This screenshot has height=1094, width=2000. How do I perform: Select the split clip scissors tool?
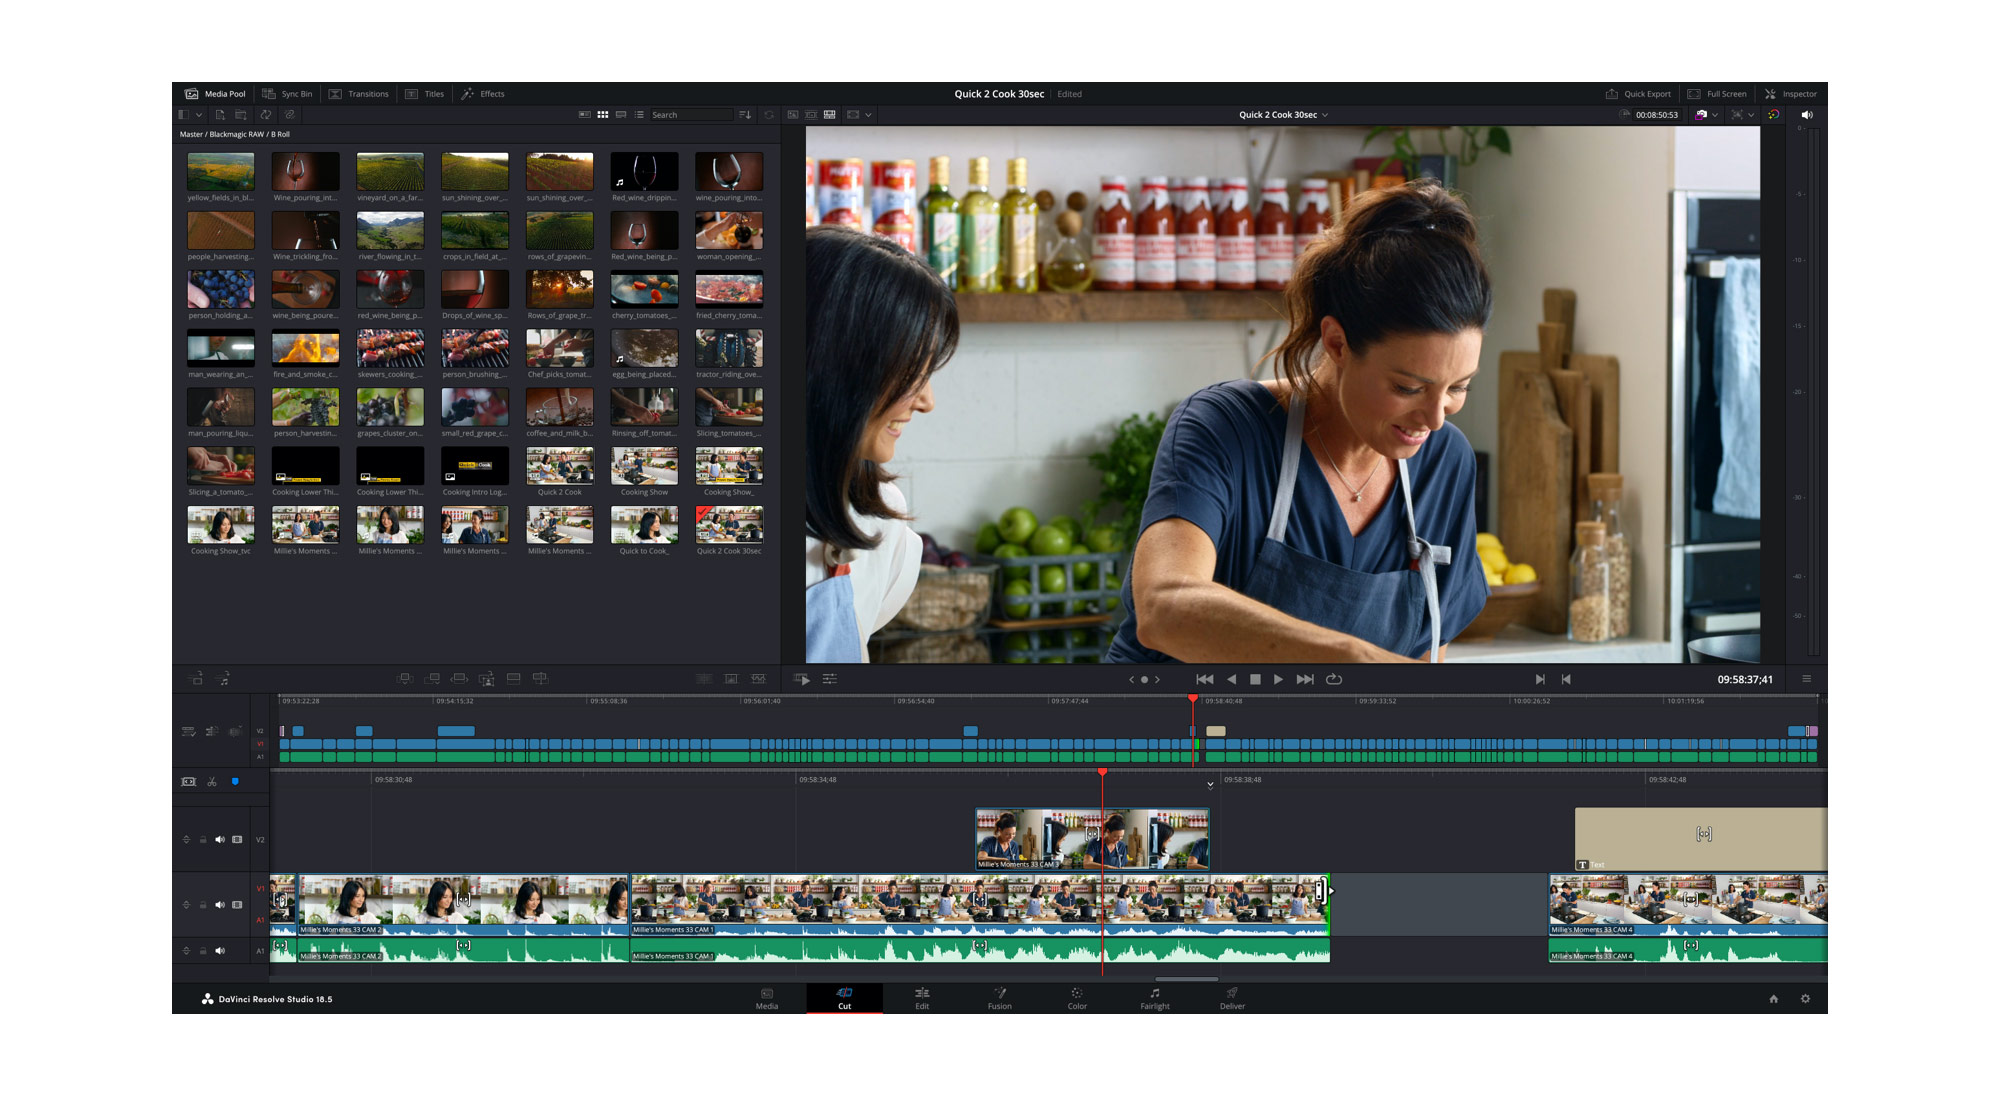(212, 782)
